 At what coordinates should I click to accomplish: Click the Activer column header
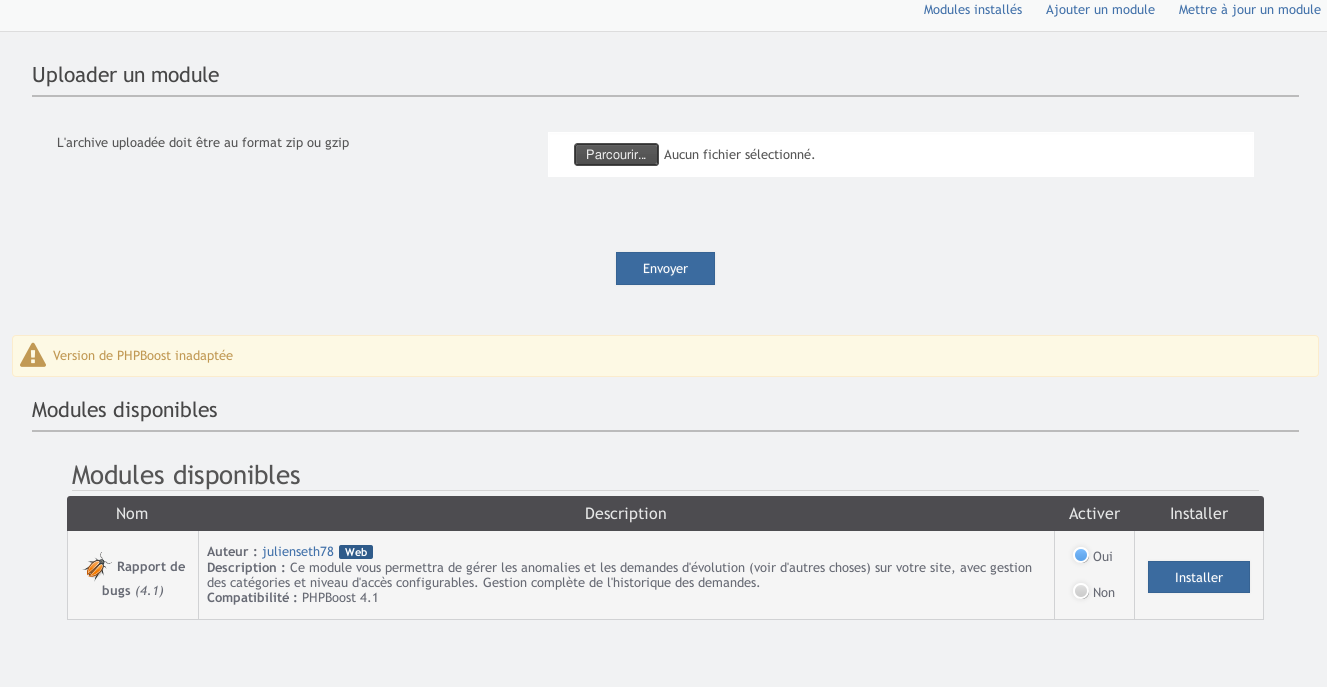[x=1094, y=514]
